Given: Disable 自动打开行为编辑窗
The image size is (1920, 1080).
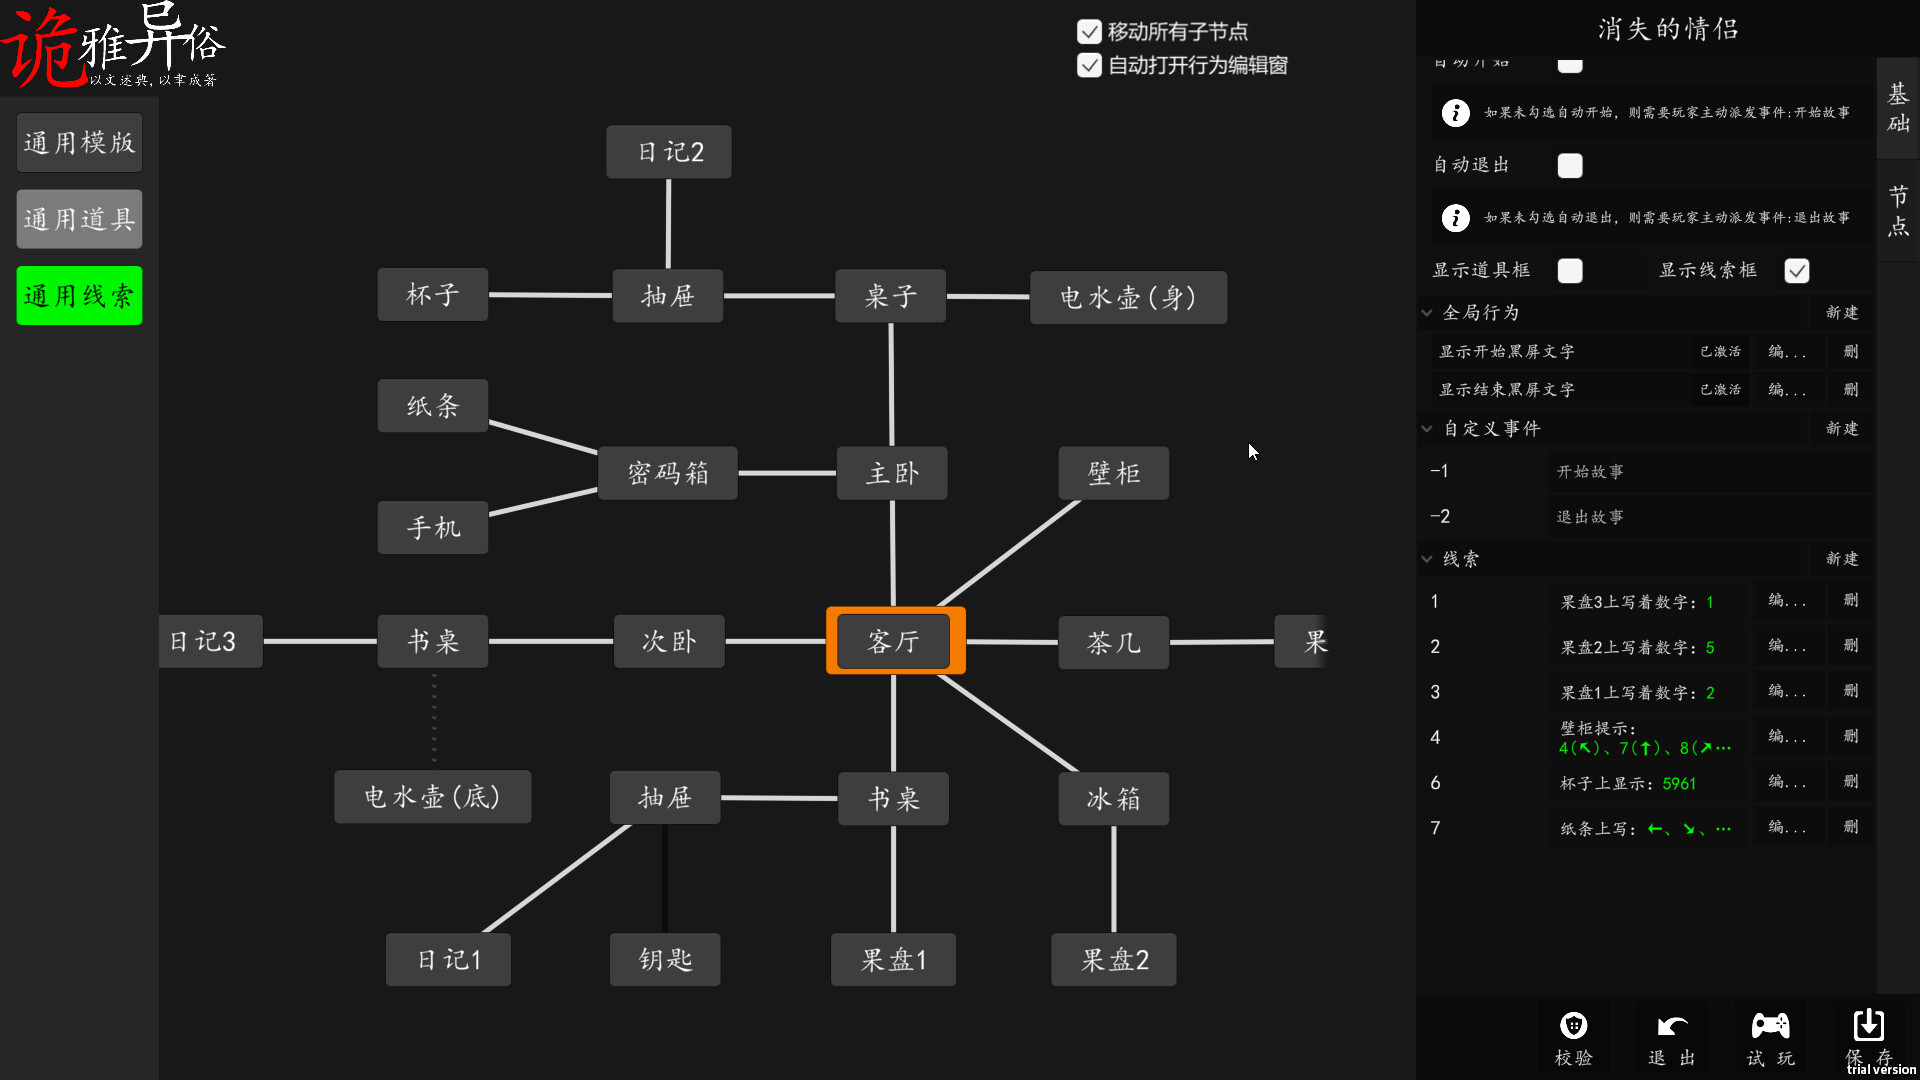Looking at the screenshot, I should [1089, 65].
